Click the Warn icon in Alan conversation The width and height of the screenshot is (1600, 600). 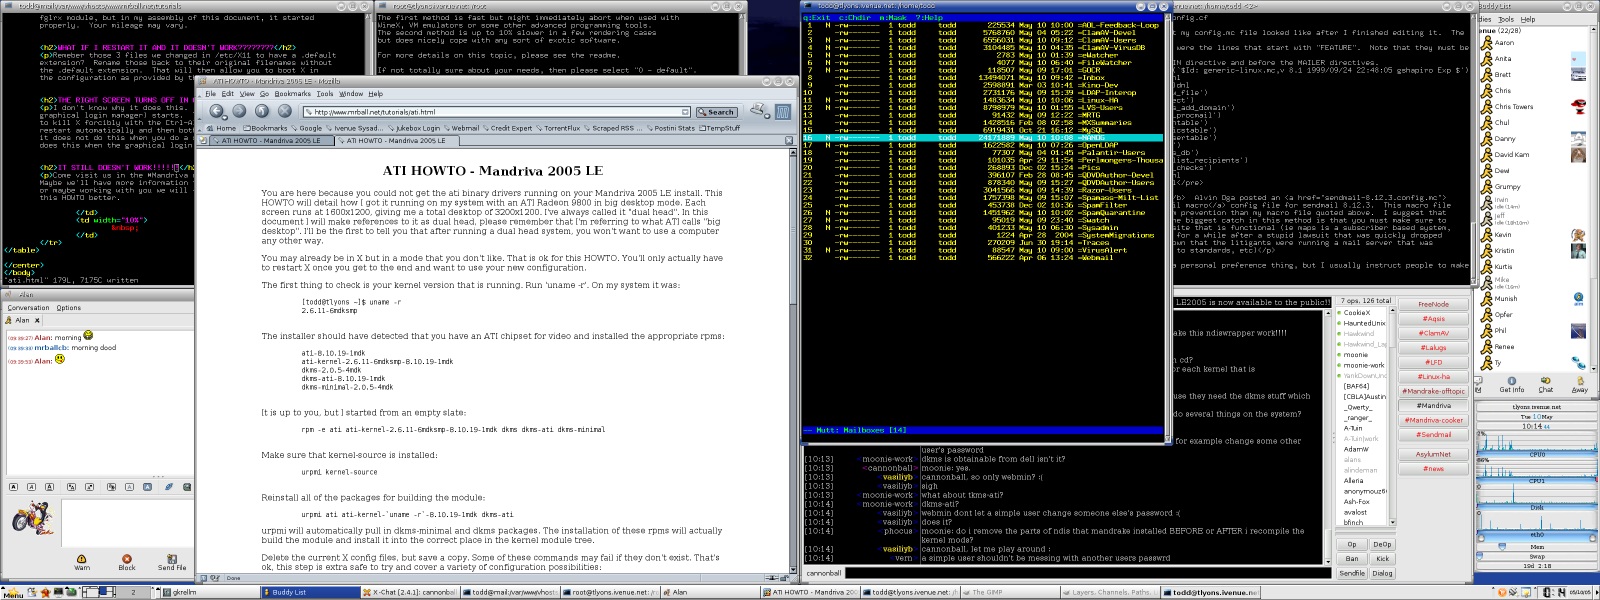(82, 563)
